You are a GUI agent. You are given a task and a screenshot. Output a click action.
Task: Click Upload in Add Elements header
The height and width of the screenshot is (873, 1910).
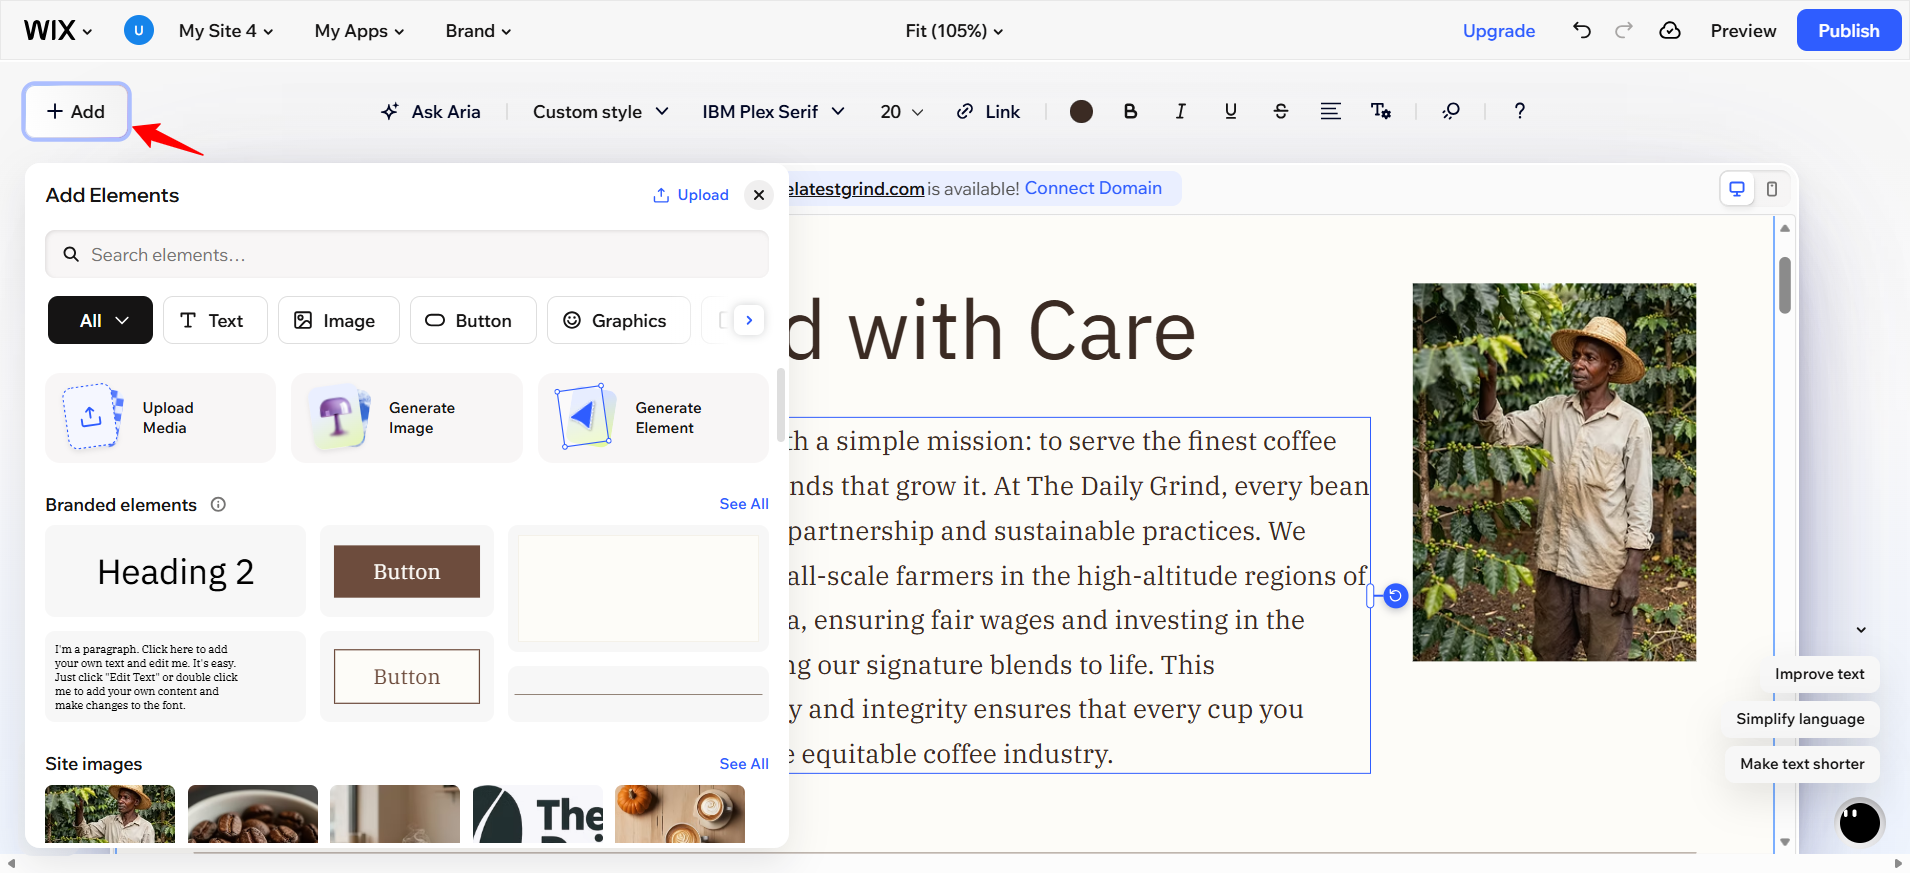[691, 195]
